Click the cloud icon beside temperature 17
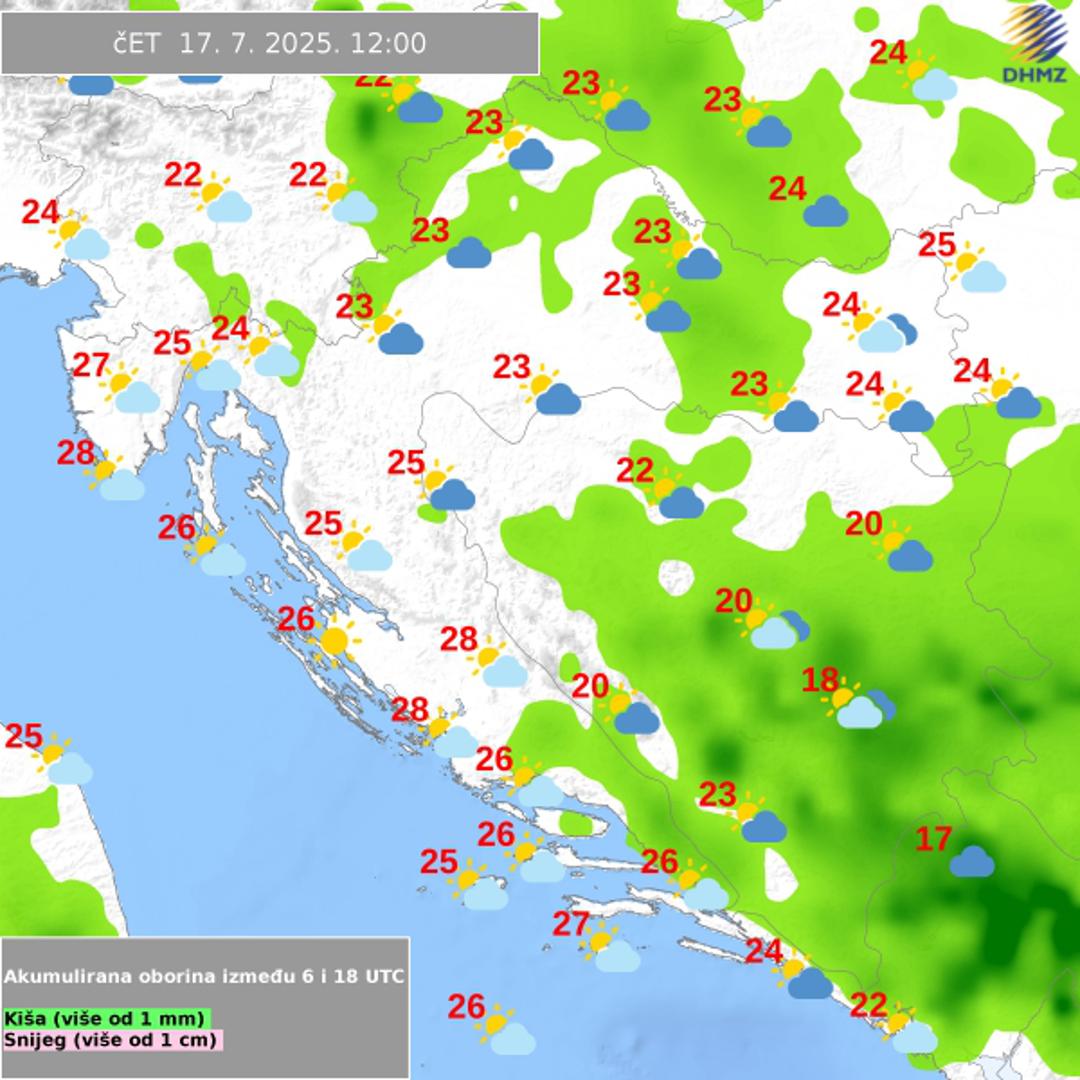The width and height of the screenshot is (1080, 1080). coord(971,860)
